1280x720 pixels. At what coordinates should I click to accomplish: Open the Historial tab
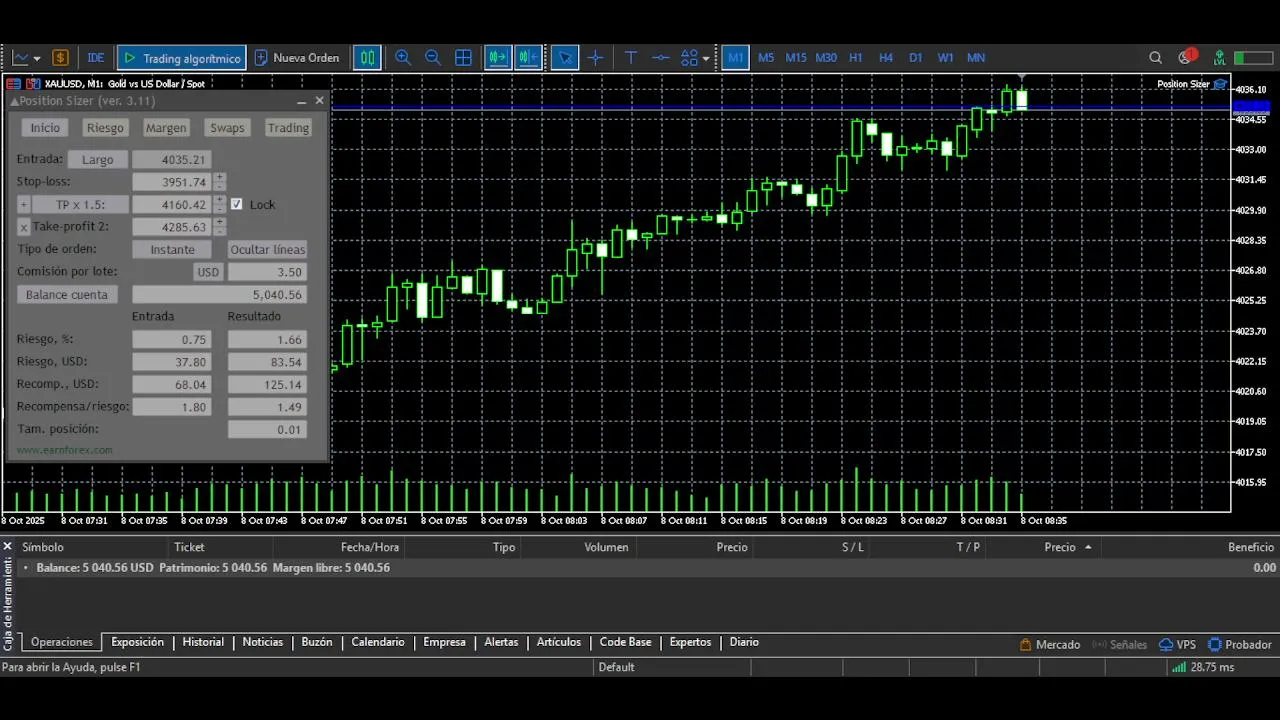pyautogui.click(x=203, y=642)
